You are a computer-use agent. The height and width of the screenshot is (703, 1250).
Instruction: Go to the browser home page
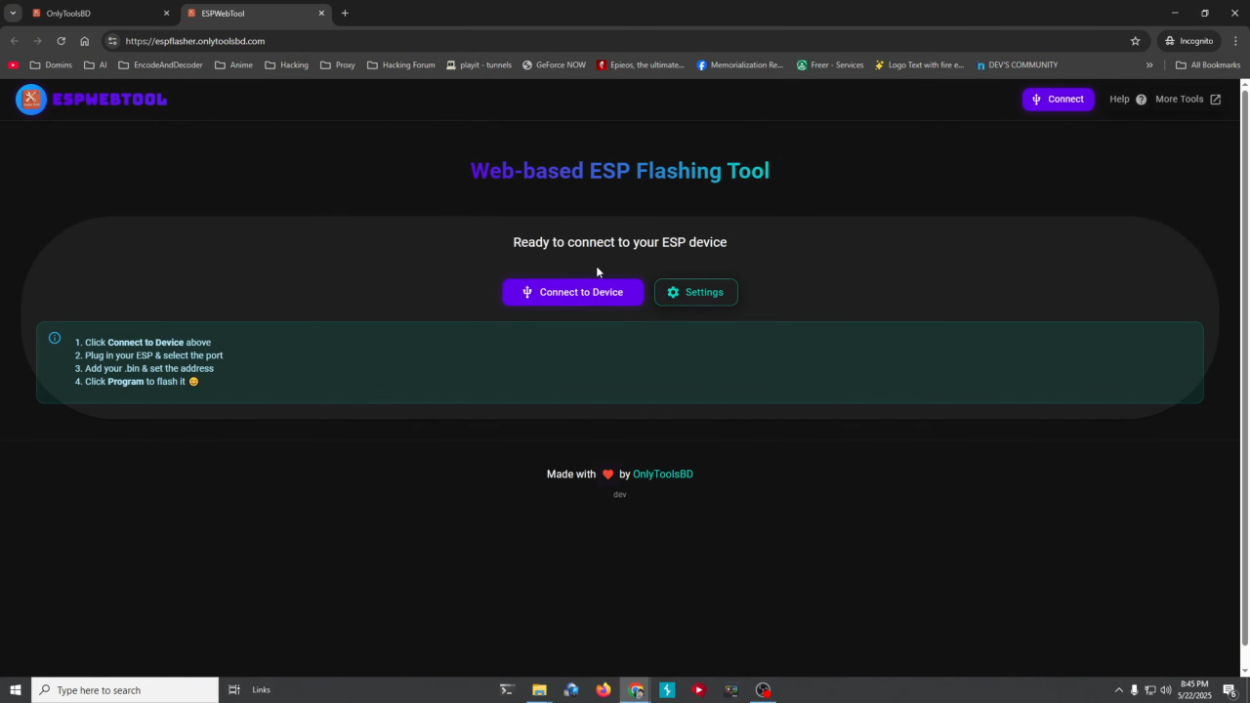[x=84, y=41]
